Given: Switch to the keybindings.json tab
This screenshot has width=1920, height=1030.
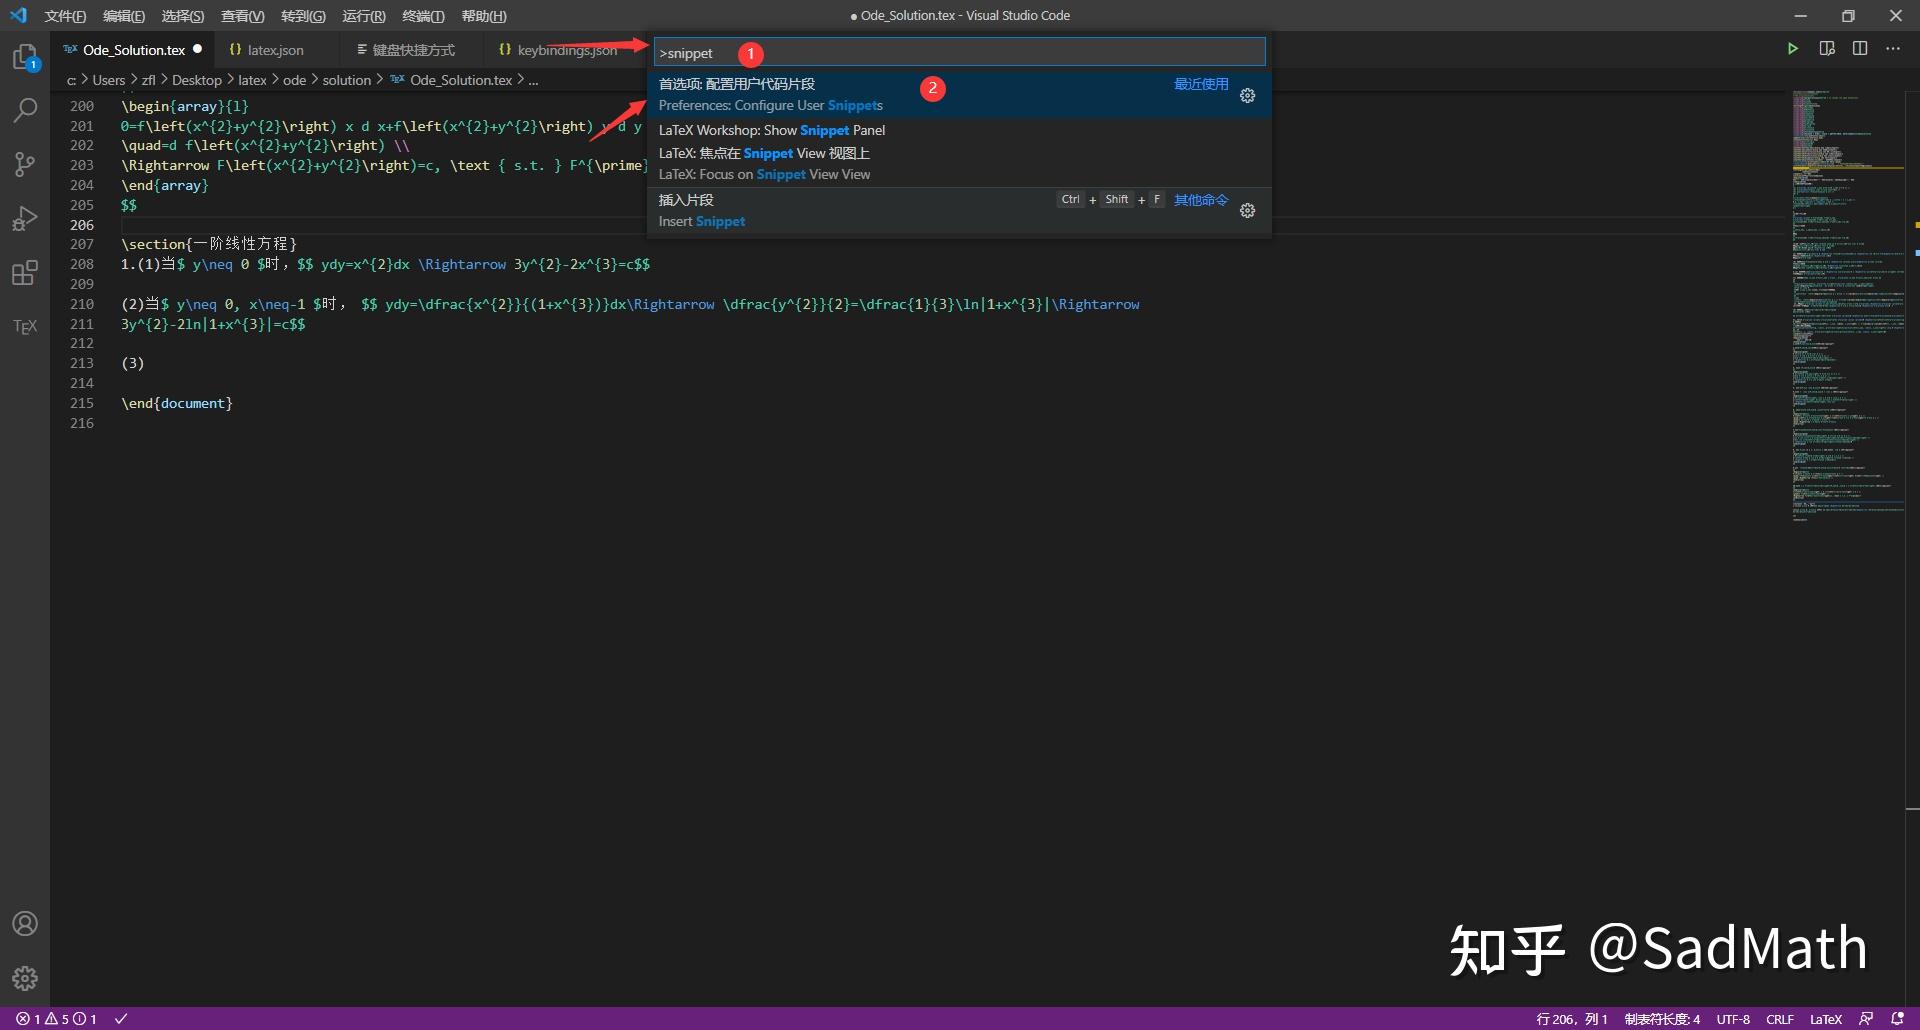Looking at the screenshot, I should pyautogui.click(x=565, y=49).
